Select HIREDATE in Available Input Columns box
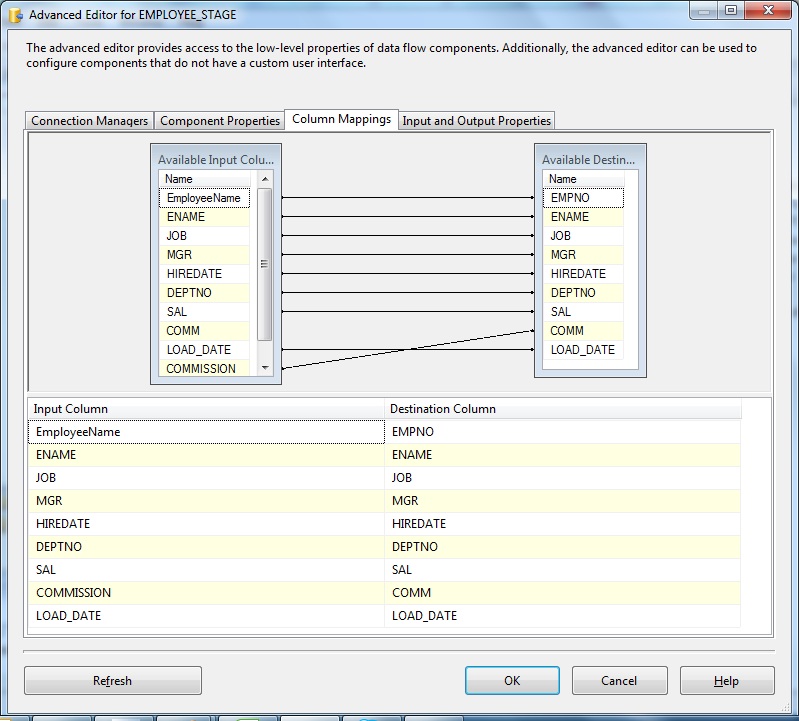799x721 pixels. (204, 274)
